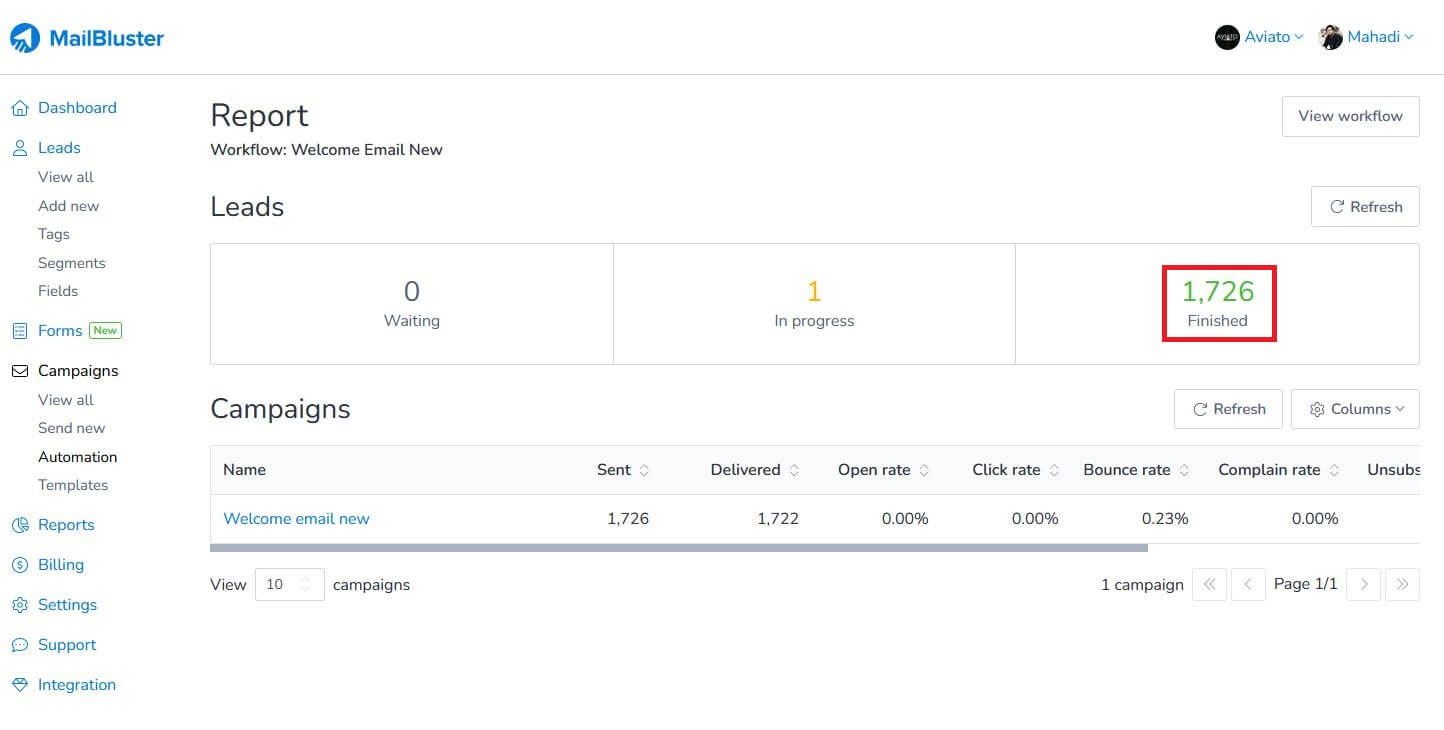This screenshot has height=730, width=1444.
Task: Click the campaigns per page stepper field
Action: (x=289, y=584)
